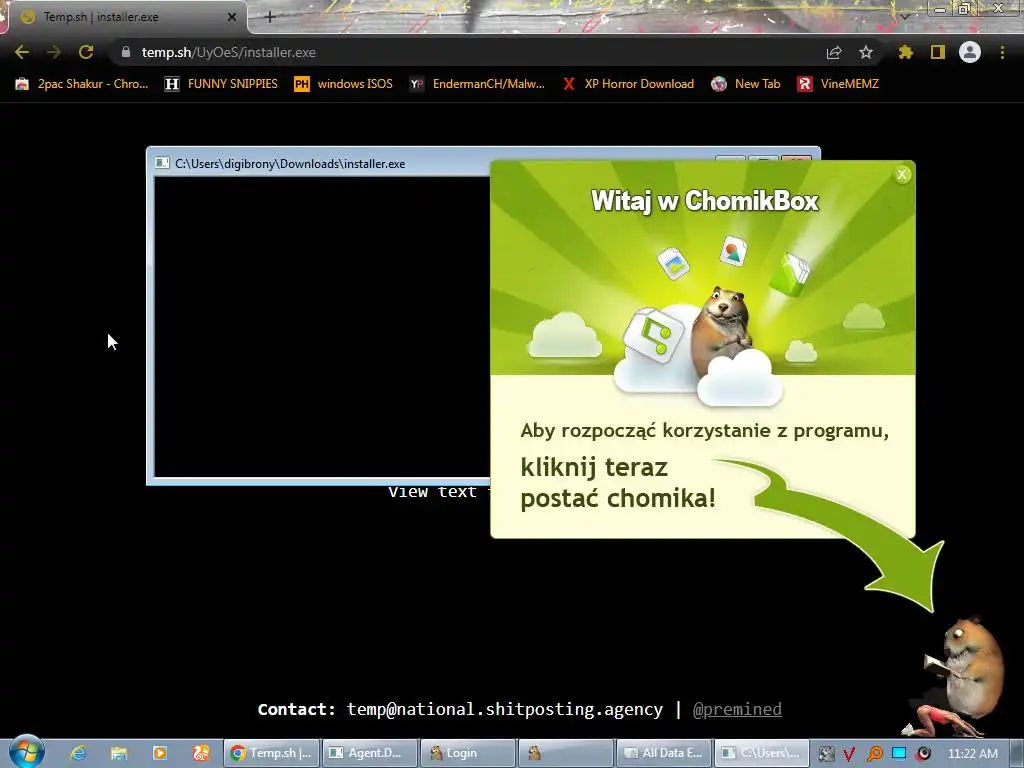
Task: Bookmark this page with the star icon
Action: coord(865,52)
